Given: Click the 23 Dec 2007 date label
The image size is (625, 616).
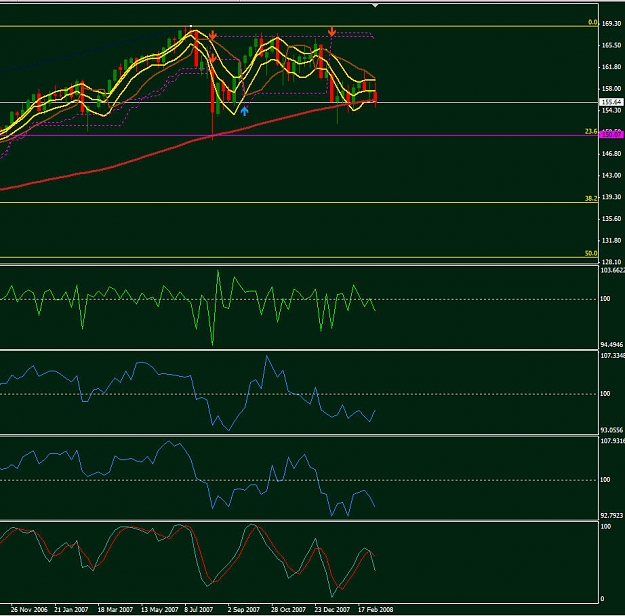Looking at the screenshot, I should tap(332, 610).
